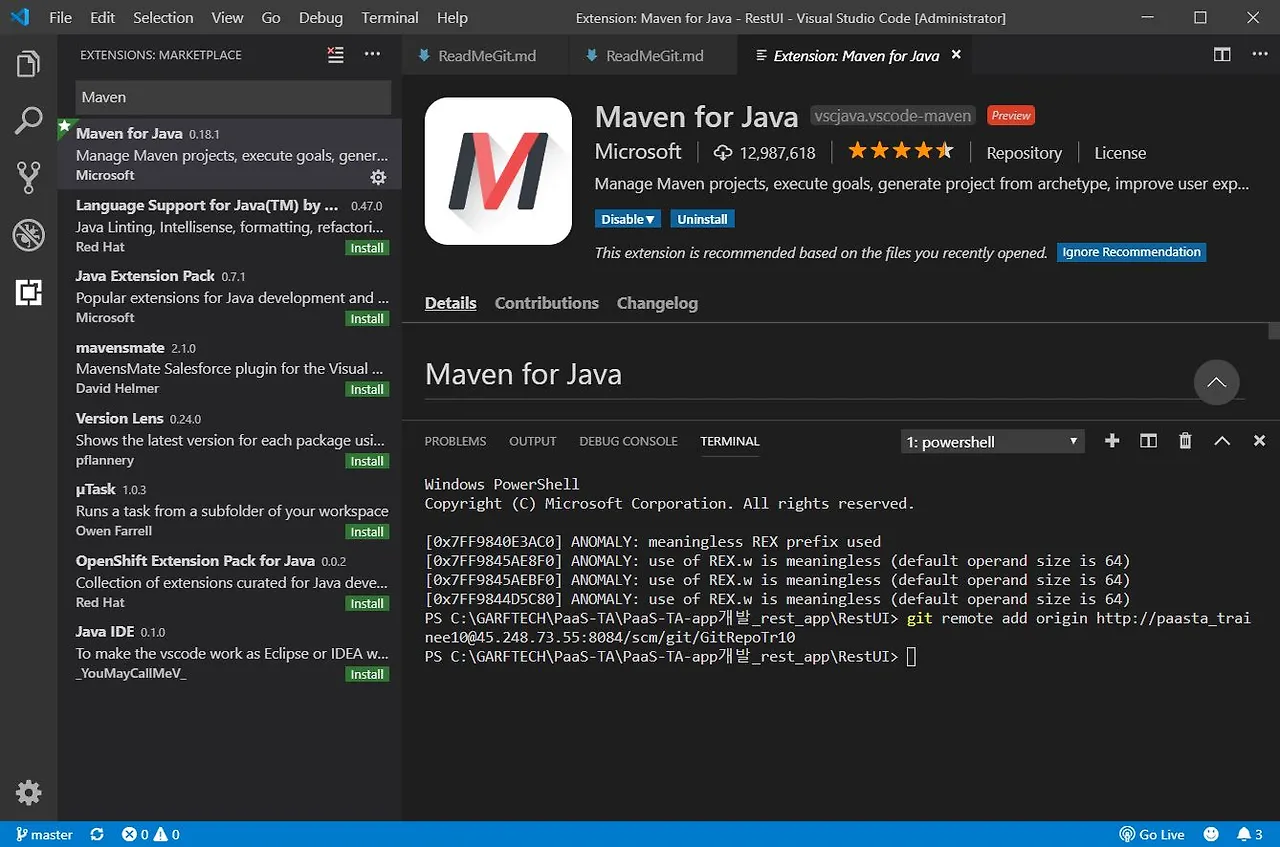Open the Selection menu
The width and height of the screenshot is (1280, 847).
pos(163,18)
